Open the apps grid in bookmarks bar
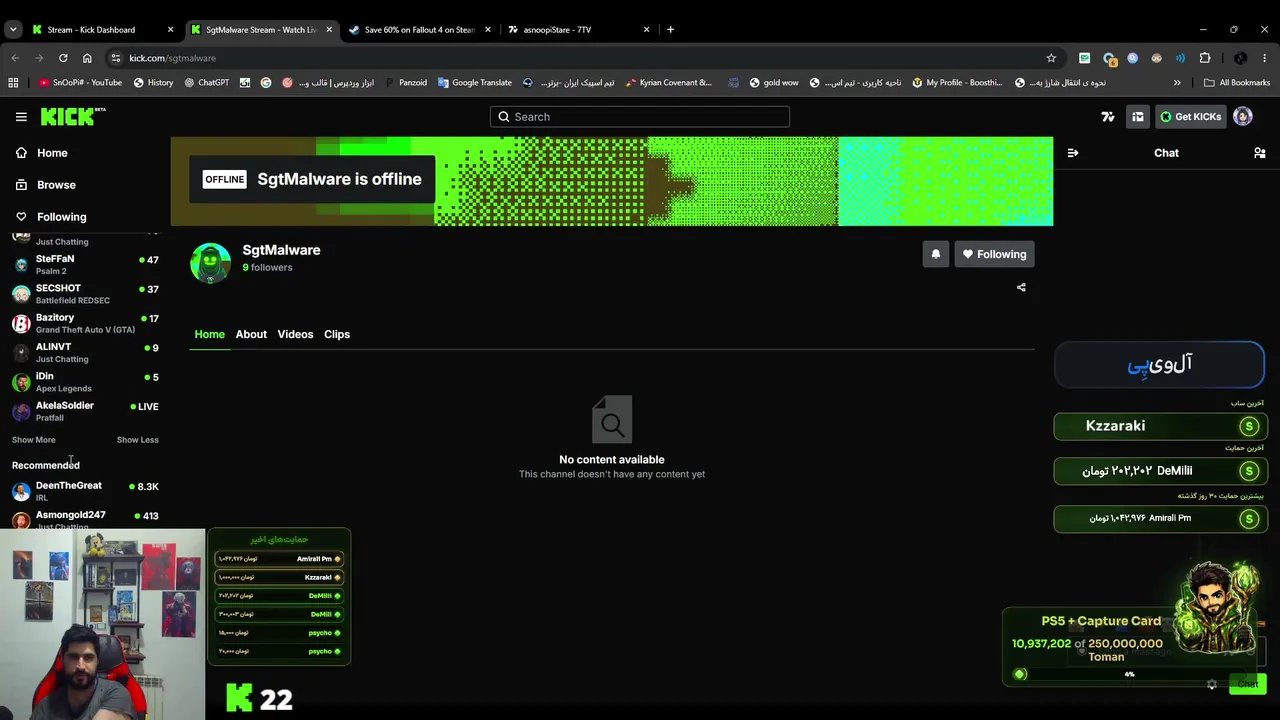 (x=13, y=83)
